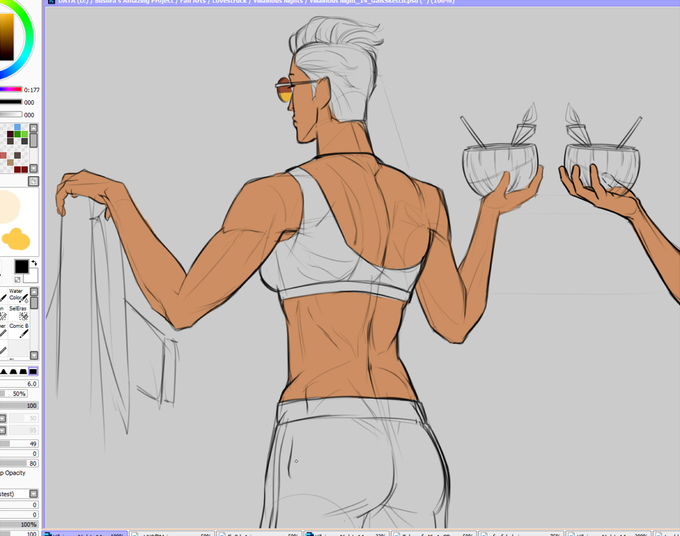Viewport: 680px width, 536px height.
Task: Click the scratchpad options icon
Action: (33, 181)
